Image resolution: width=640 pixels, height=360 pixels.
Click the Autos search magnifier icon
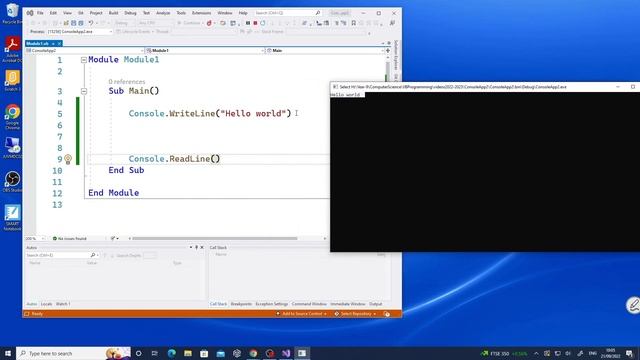point(93,255)
